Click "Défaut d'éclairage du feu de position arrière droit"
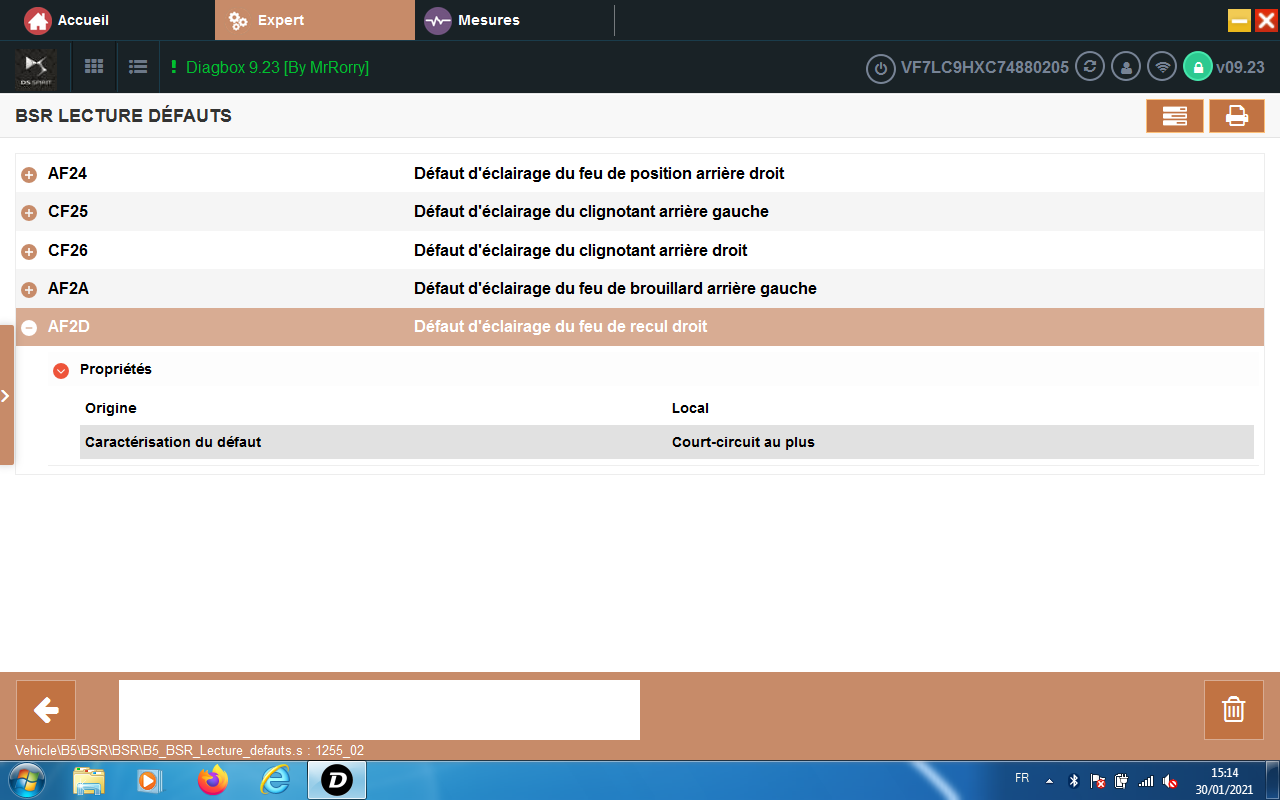The height and width of the screenshot is (800, 1280). 599,174
